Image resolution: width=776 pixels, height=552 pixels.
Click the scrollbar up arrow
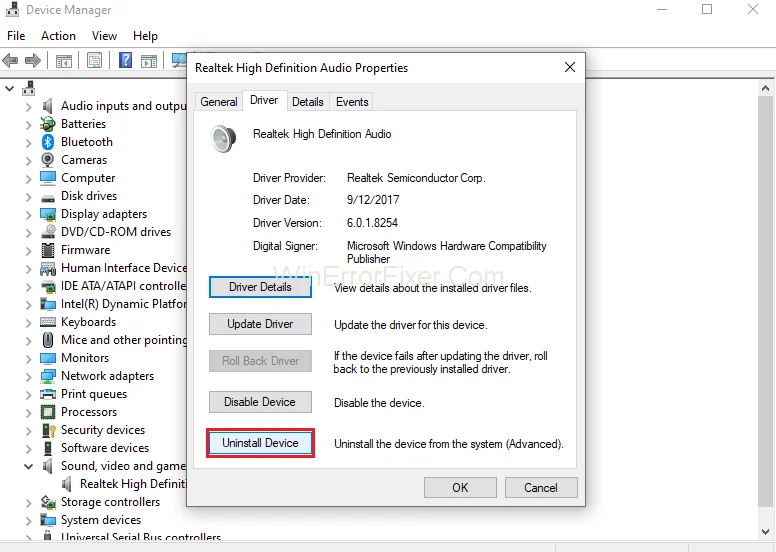(765, 89)
